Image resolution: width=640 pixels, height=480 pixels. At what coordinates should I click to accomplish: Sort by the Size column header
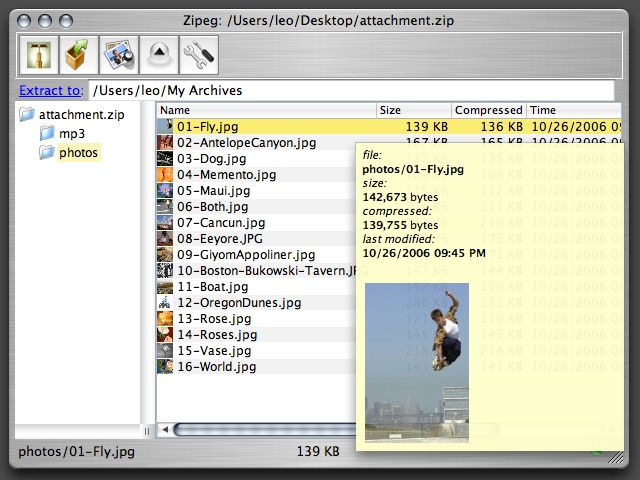[413, 110]
